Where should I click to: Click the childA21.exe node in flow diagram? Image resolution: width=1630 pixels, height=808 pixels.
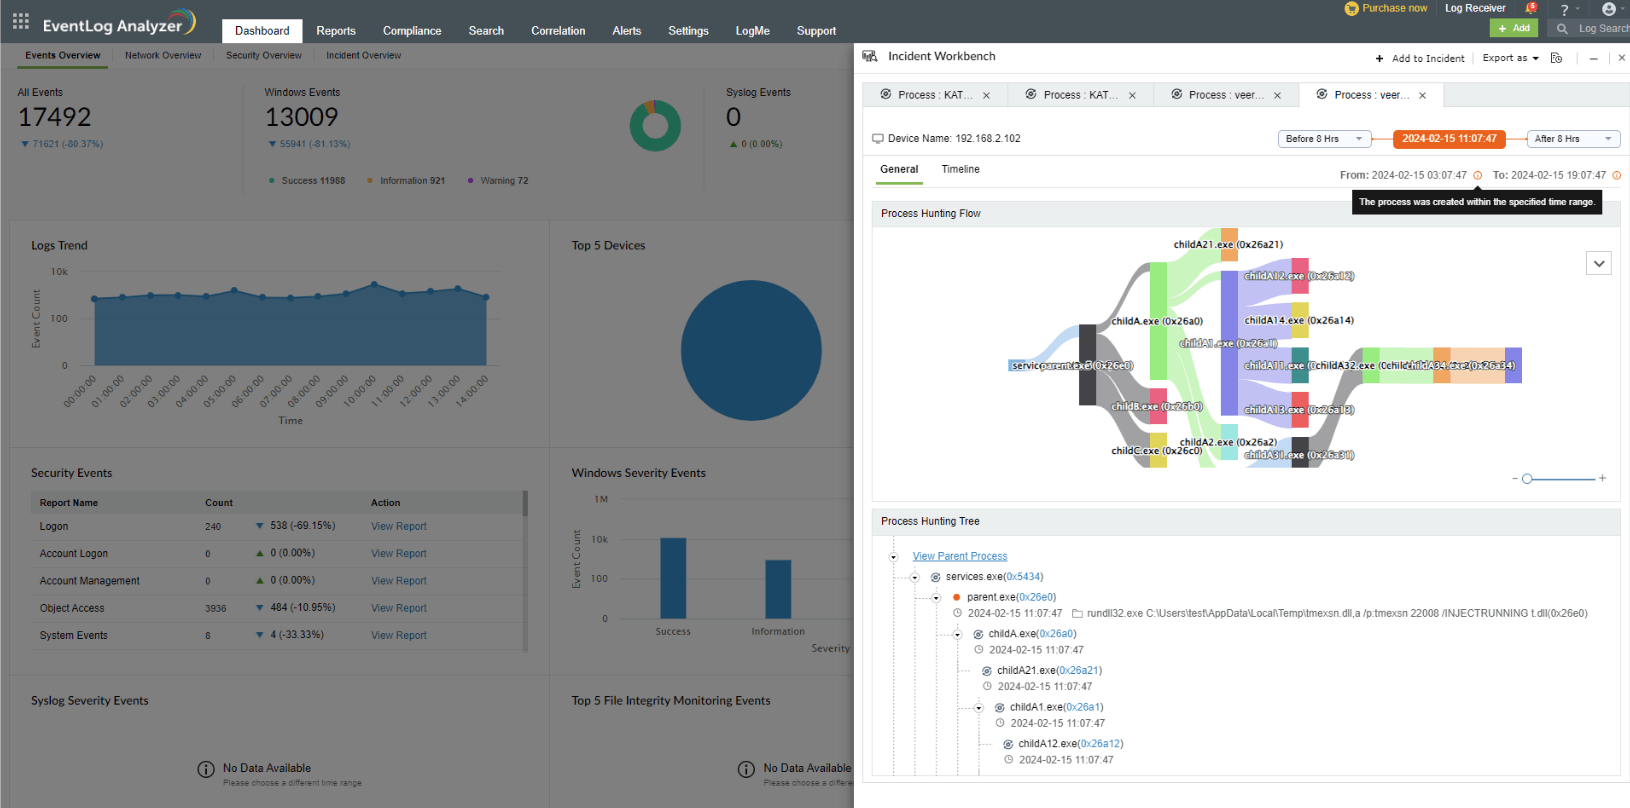[1229, 244]
